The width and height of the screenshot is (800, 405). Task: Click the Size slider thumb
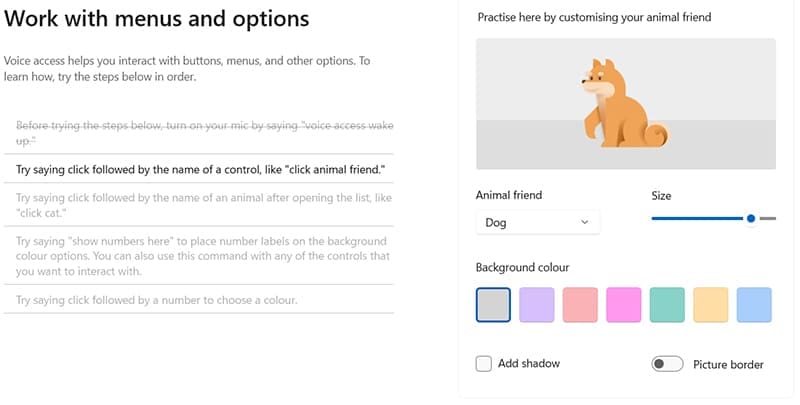click(750, 218)
